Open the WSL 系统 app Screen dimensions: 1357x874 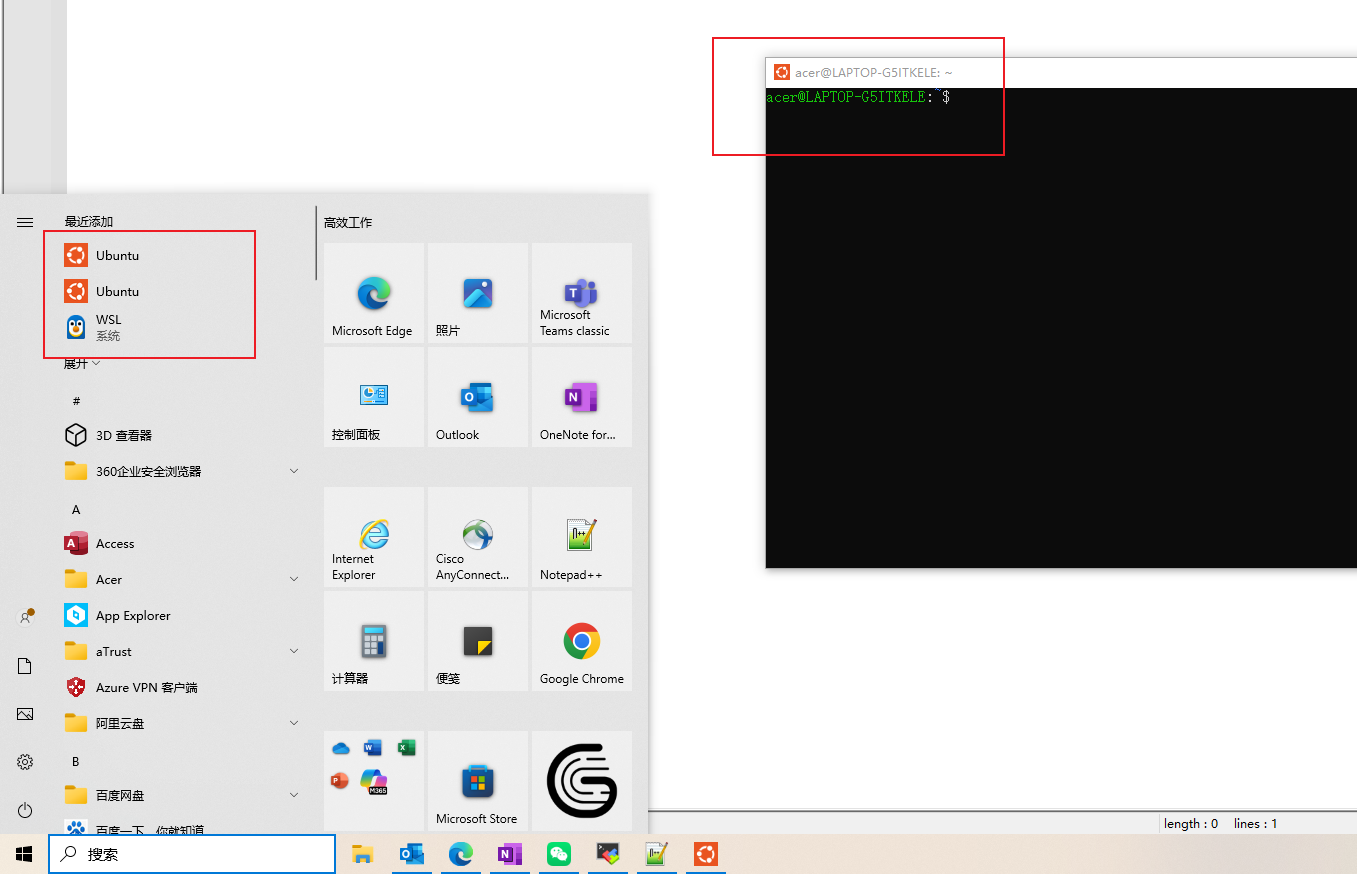click(x=110, y=327)
